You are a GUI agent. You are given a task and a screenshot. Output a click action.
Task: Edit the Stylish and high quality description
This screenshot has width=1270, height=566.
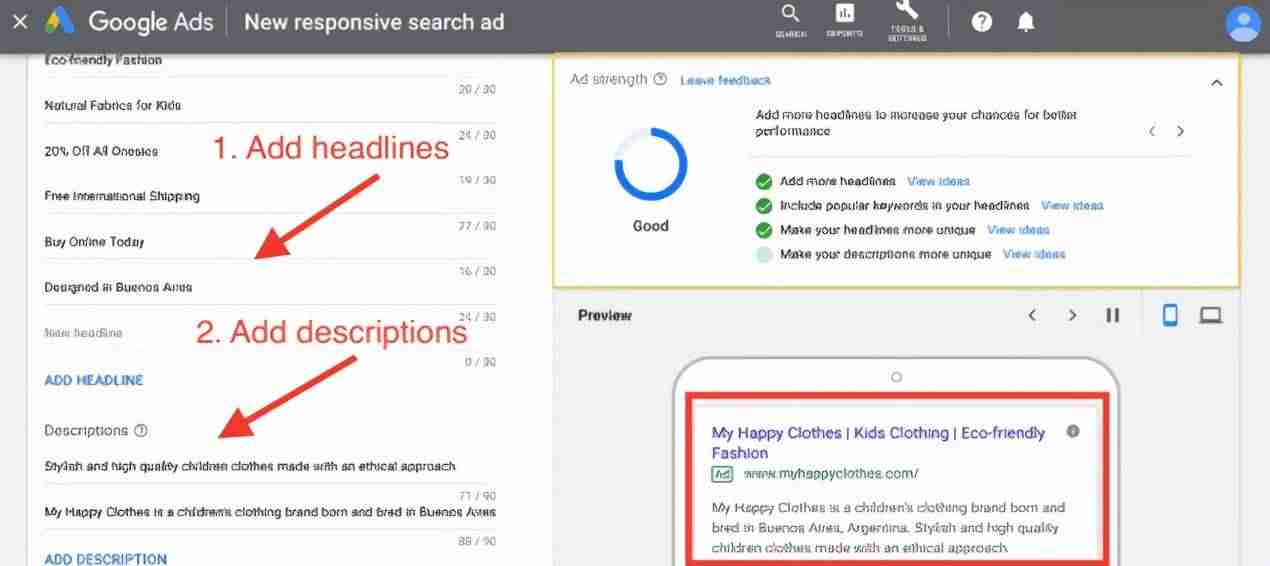click(270, 466)
